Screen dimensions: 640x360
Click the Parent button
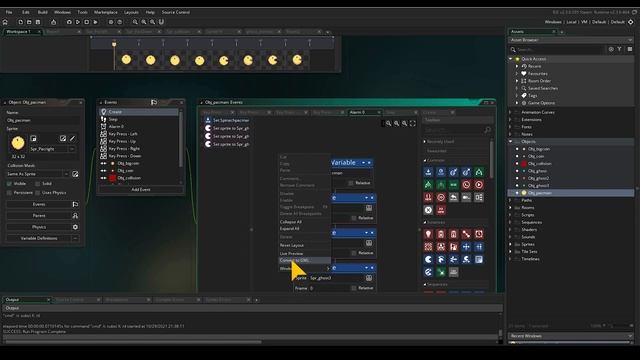(39, 216)
